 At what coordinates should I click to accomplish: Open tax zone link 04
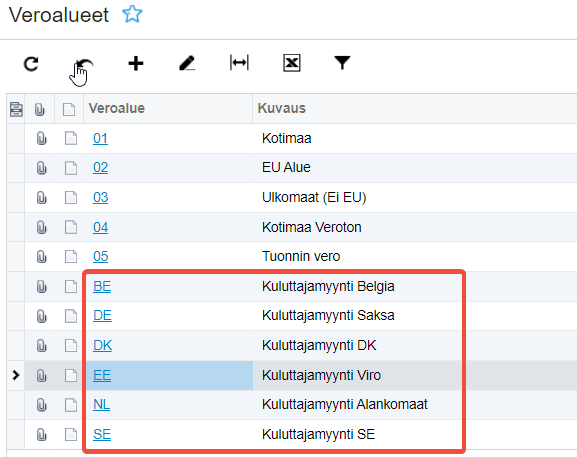pos(100,227)
